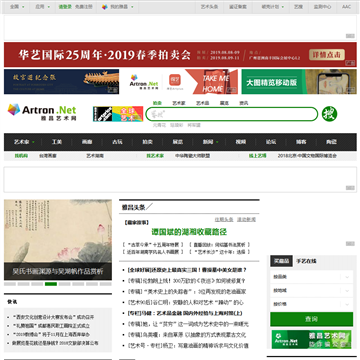Open 拍卖 in main navigation bar

tap(147, 142)
